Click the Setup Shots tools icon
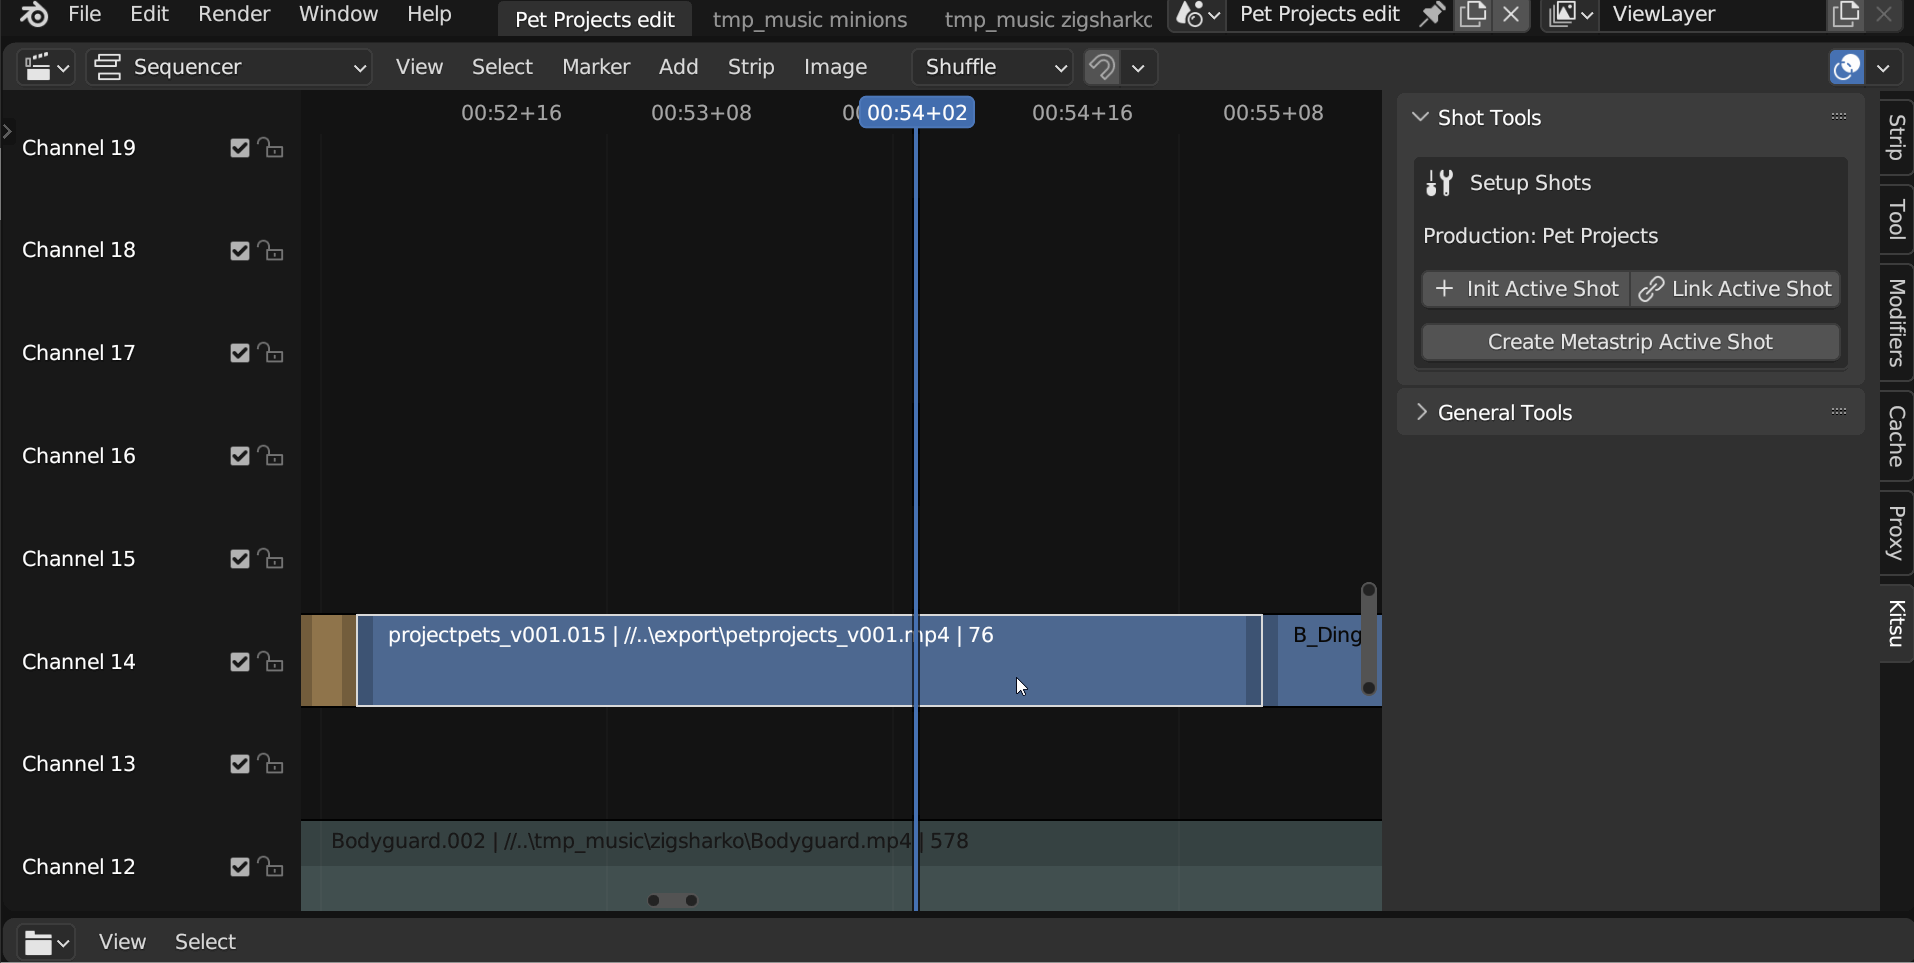 [1439, 183]
